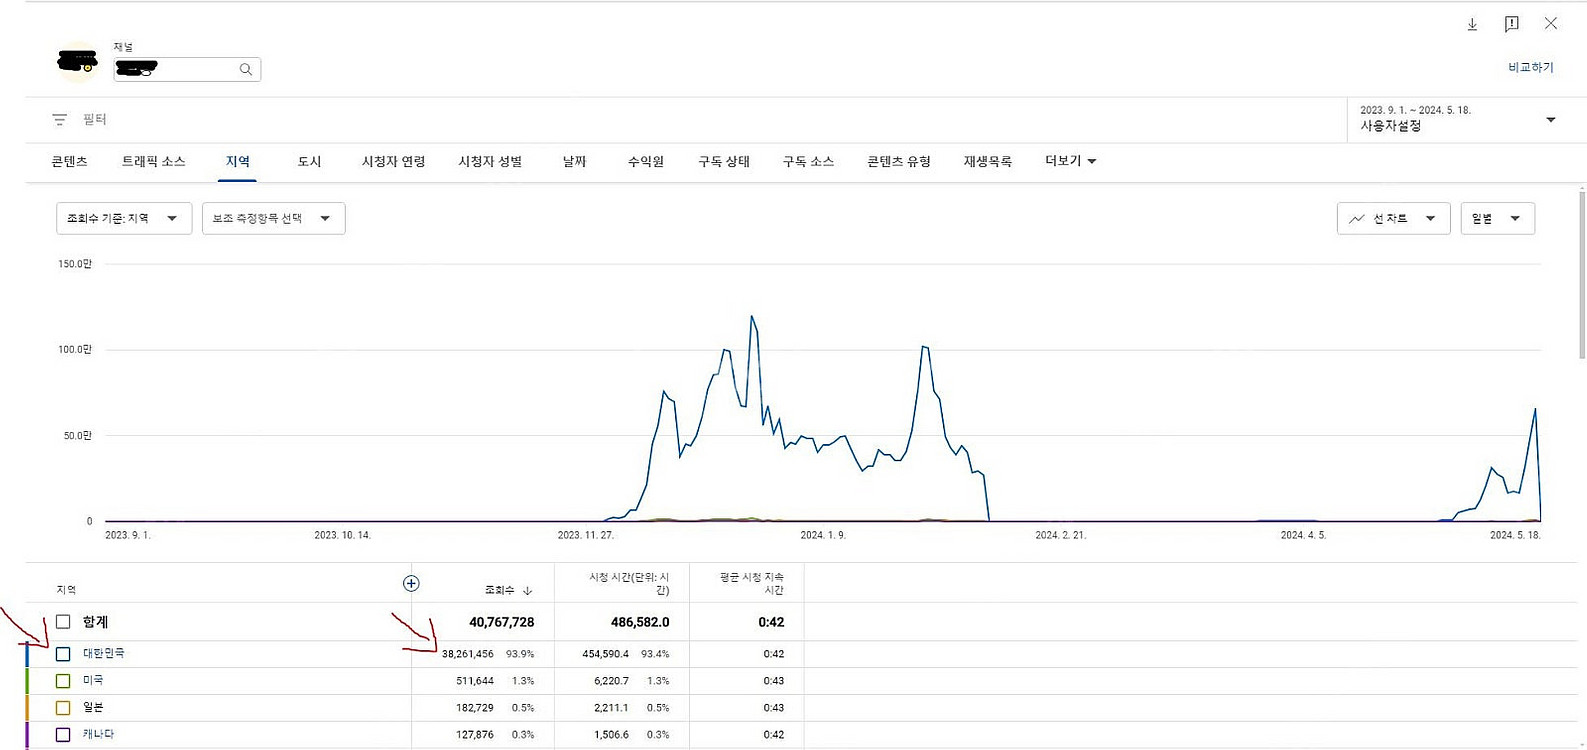
Task: Click the 2024. 5. 18. axis label
Action: point(1515,535)
